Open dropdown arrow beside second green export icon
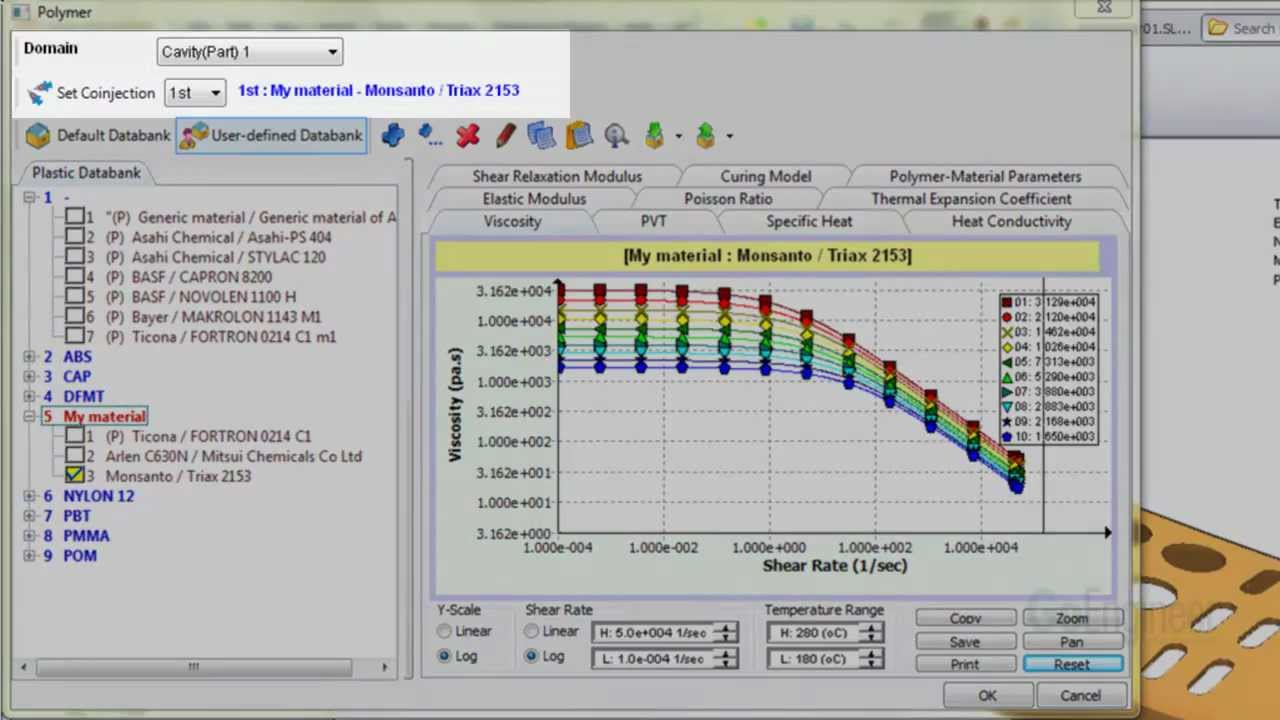Screen dimensions: 1280x720 tap(730, 136)
